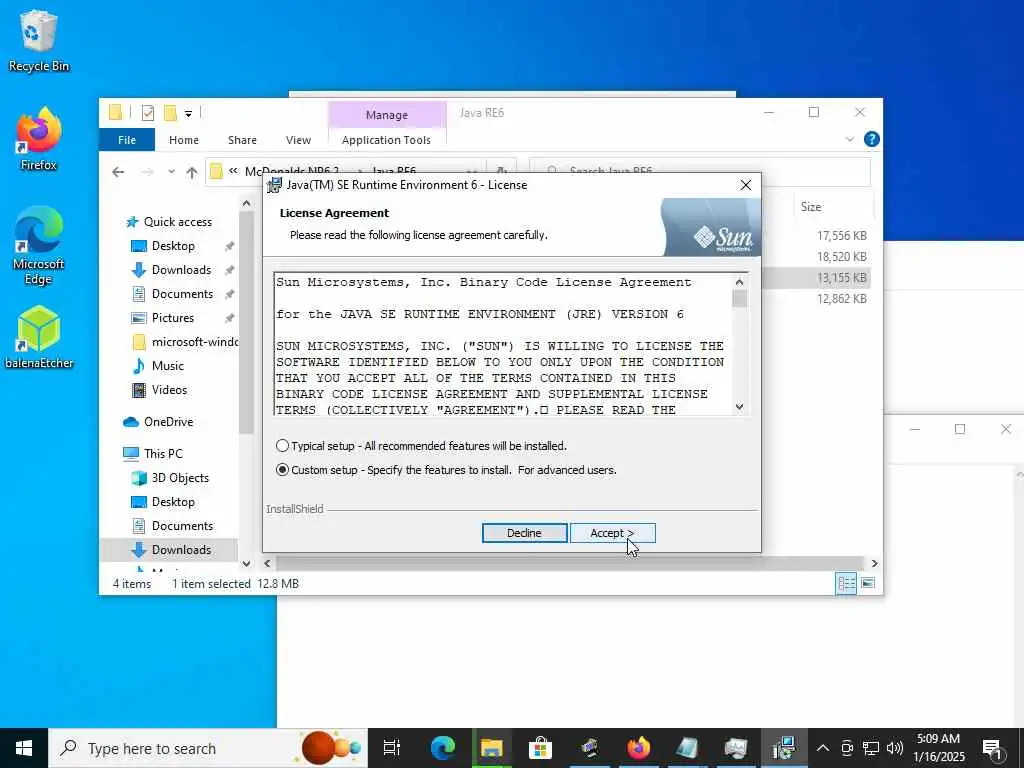Open the notification center icon

(x=993, y=748)
